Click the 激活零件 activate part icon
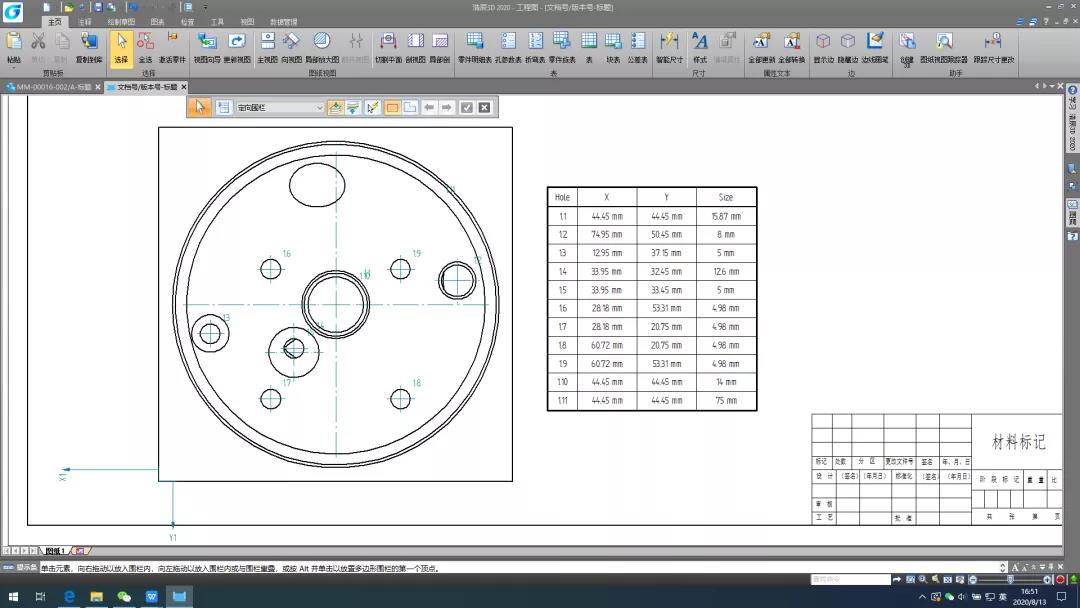Viewport: 1080px width, 608px height. point(172,48)
